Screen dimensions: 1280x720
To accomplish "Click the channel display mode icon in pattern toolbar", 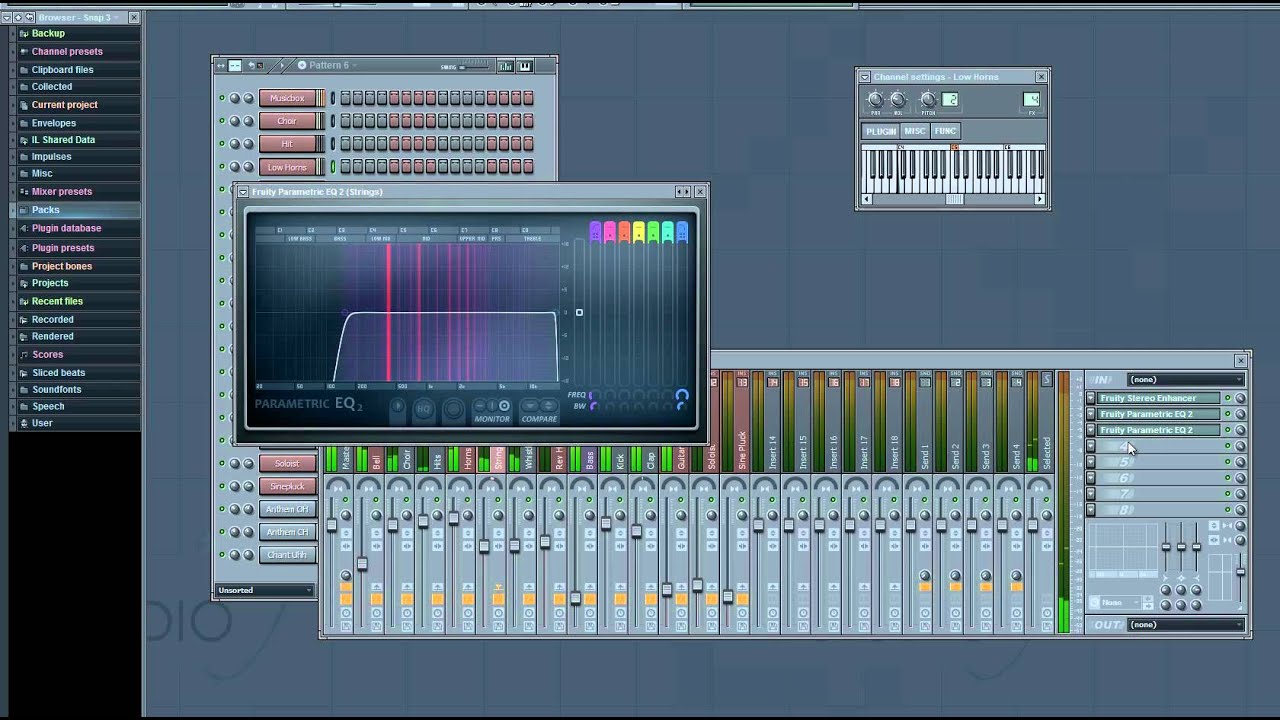I will click(x=233, y=65).
